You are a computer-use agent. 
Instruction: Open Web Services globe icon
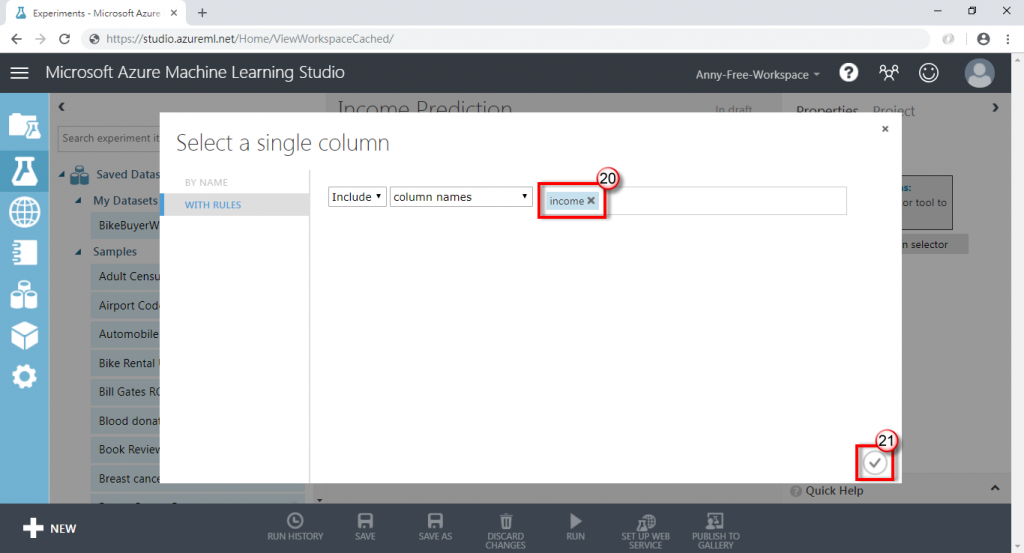click(x=24, y=212)
